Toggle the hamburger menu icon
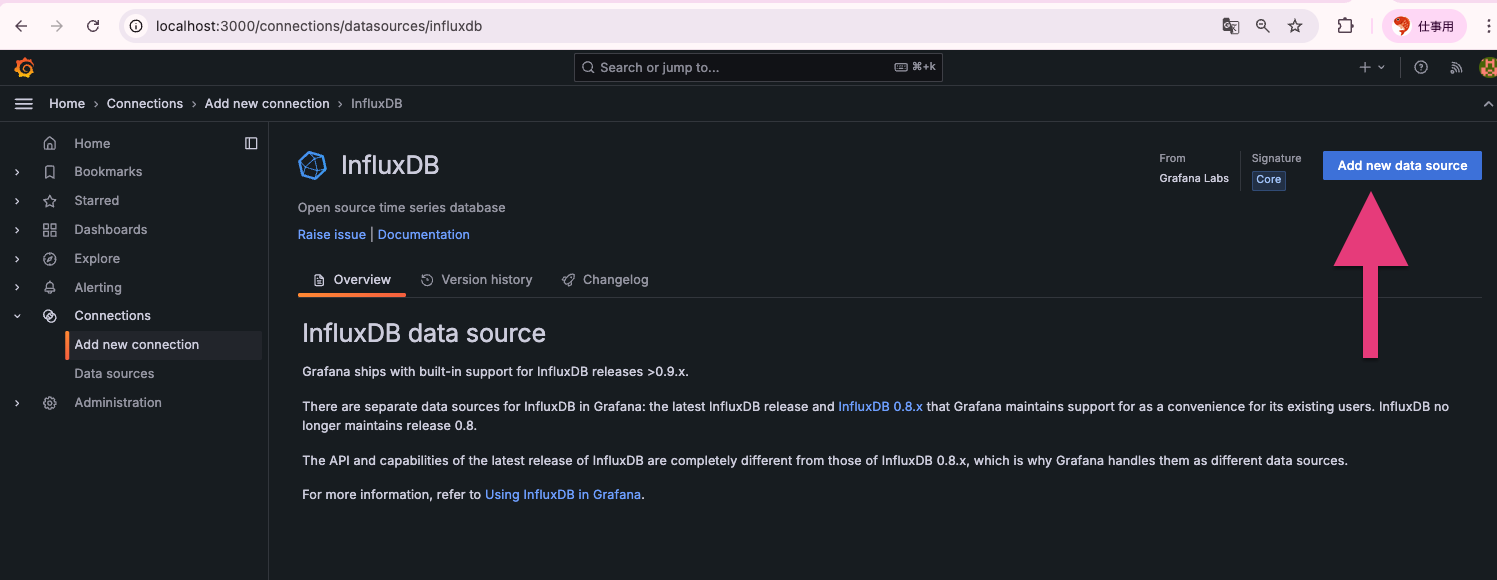This screenshot has height=580, width=1497. [x=24, y=104]
